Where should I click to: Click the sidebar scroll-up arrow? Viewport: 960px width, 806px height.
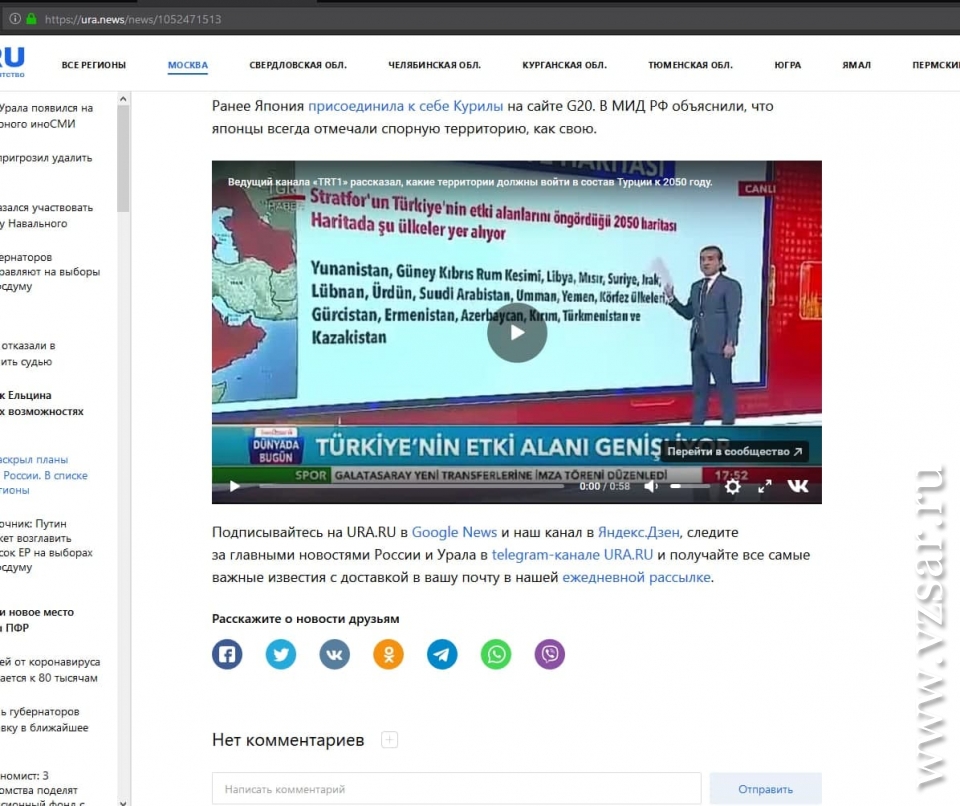pos(123,99)
